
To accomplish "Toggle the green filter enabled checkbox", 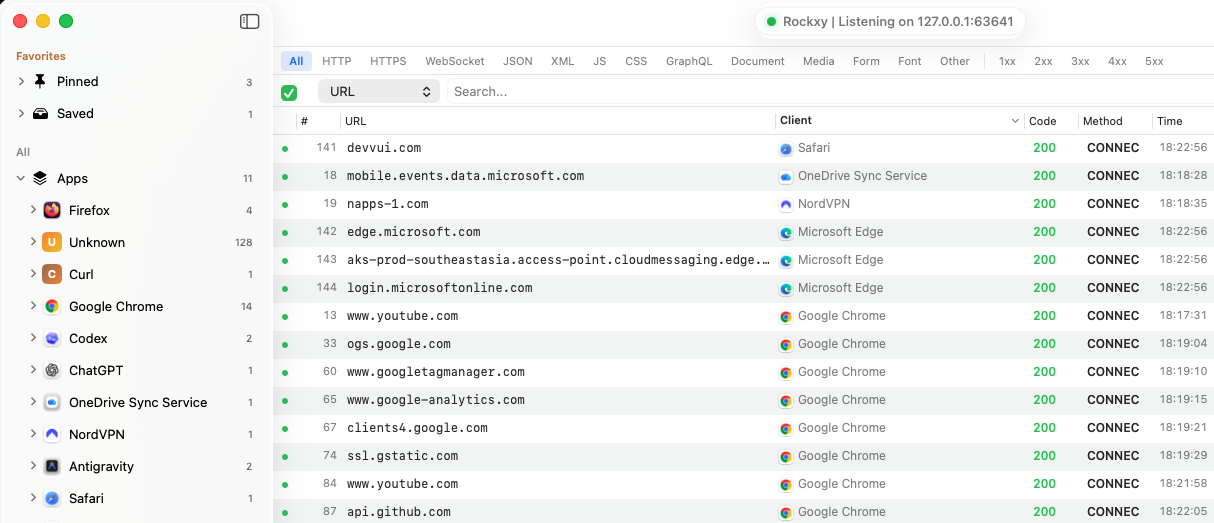I will (289, 92).
